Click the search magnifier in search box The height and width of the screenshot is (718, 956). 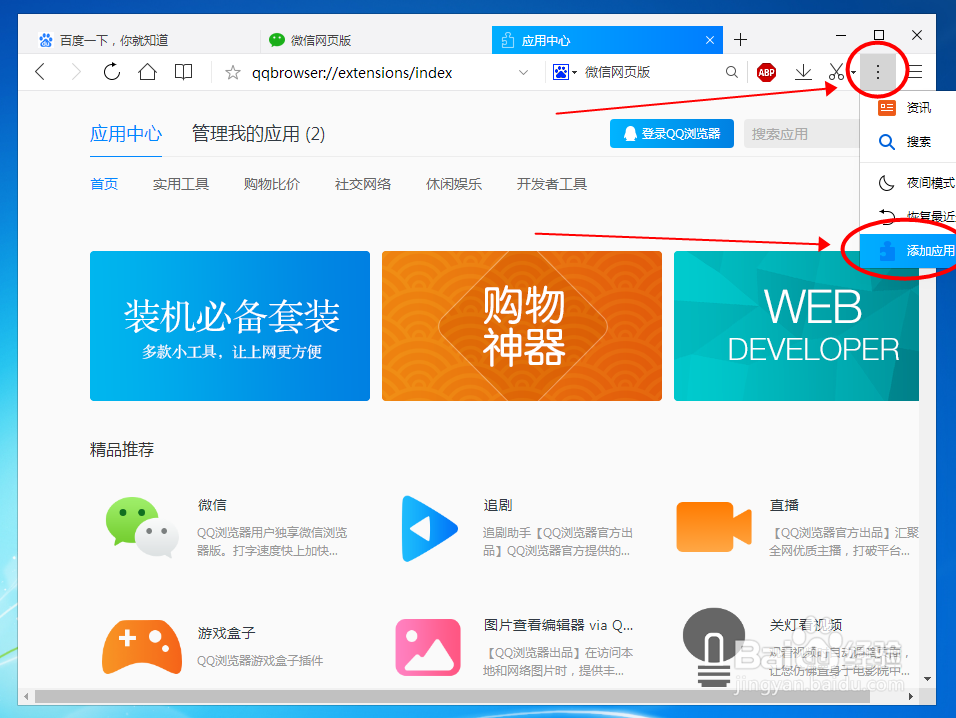(x=732, y=73)
